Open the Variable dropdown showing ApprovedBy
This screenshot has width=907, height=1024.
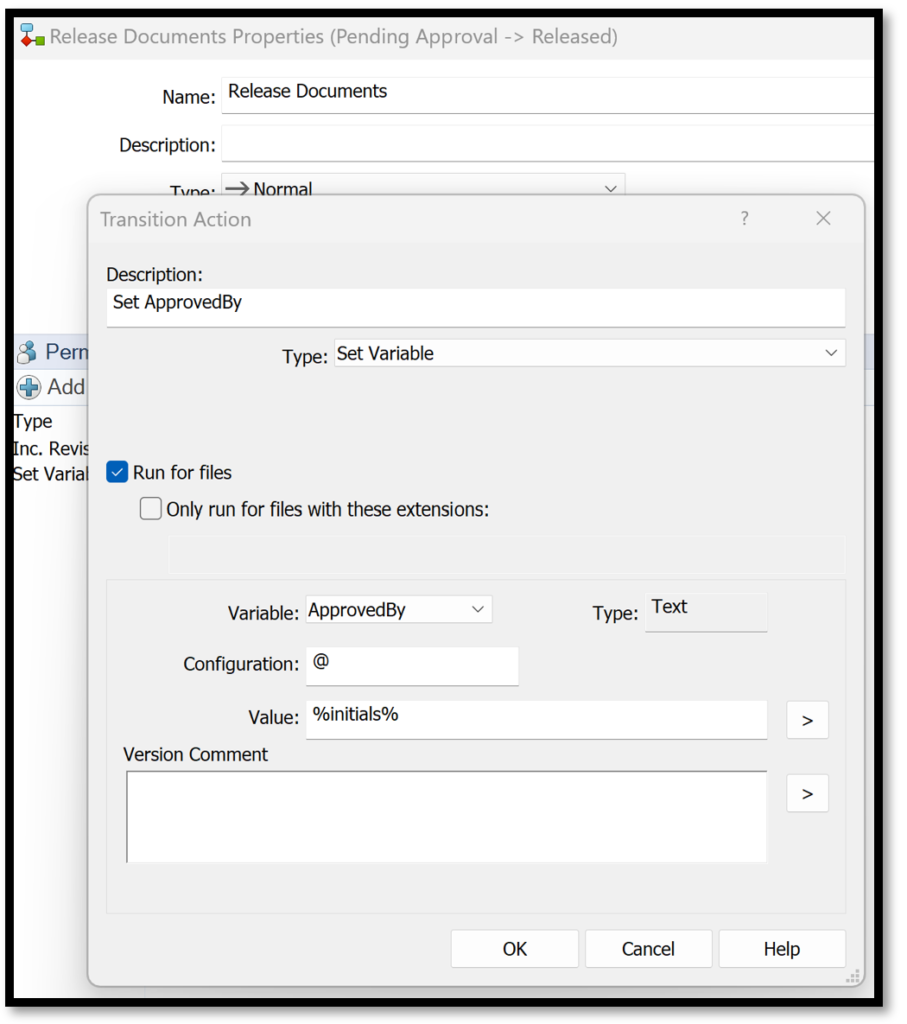[x=478, y=609]
